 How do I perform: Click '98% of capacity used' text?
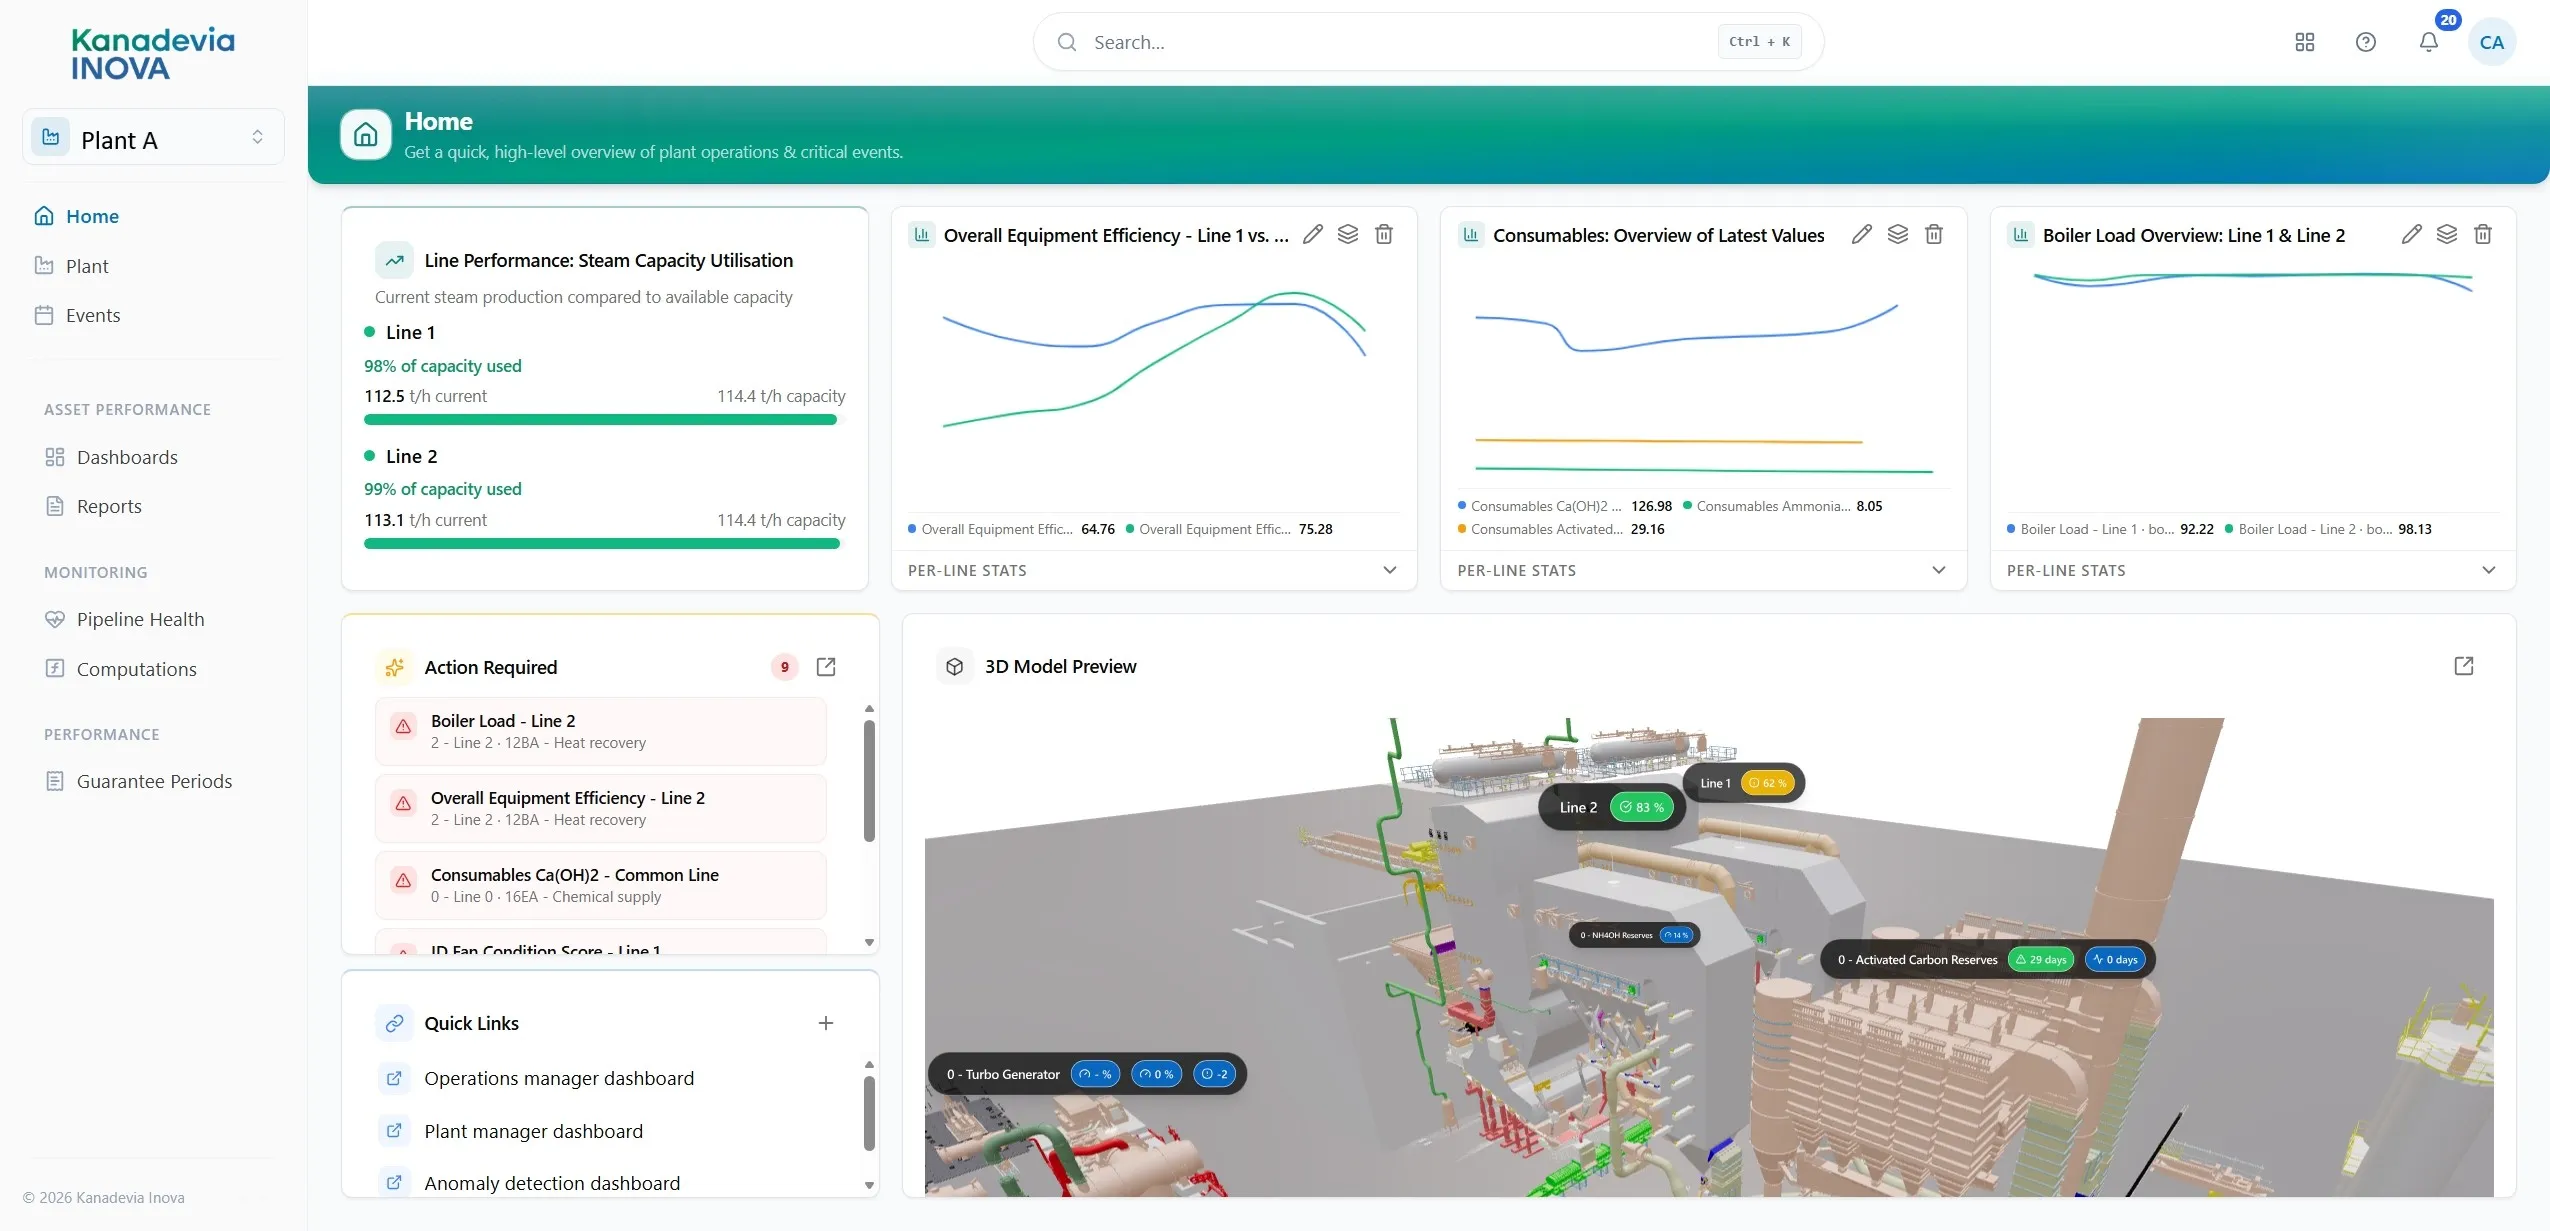442,366
